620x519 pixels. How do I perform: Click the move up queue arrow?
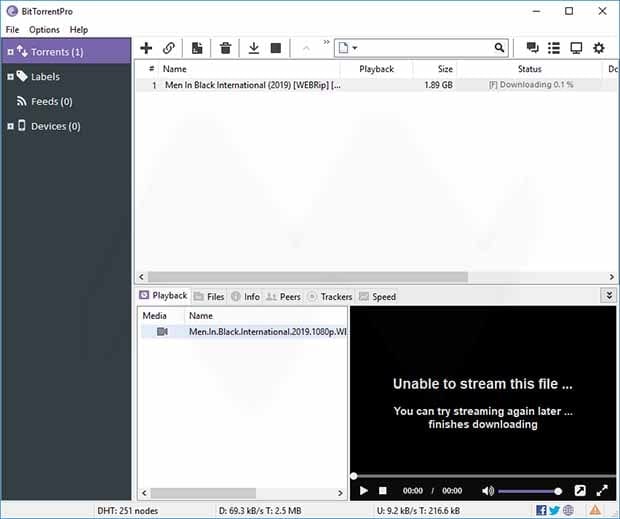click(306, 48)
